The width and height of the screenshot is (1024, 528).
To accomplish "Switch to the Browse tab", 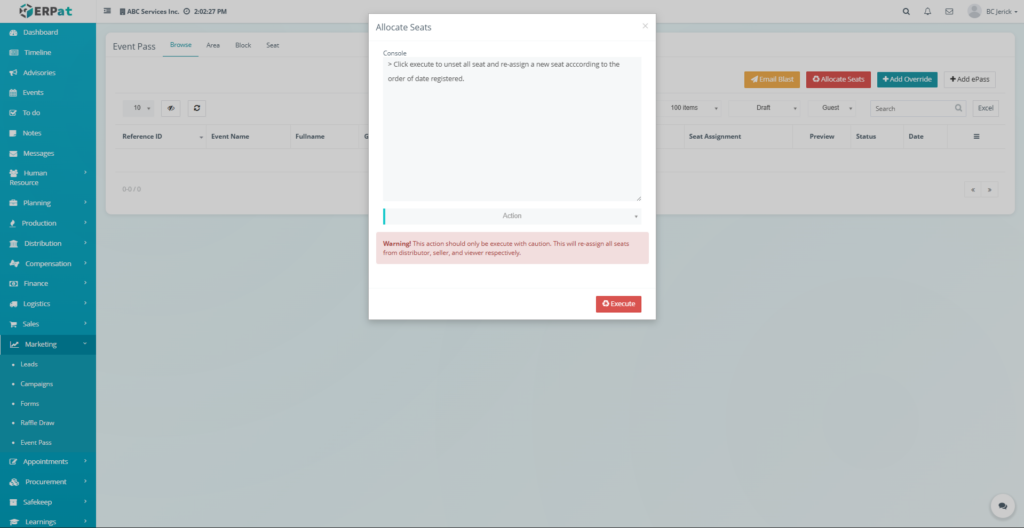I will tap(181, 45).
